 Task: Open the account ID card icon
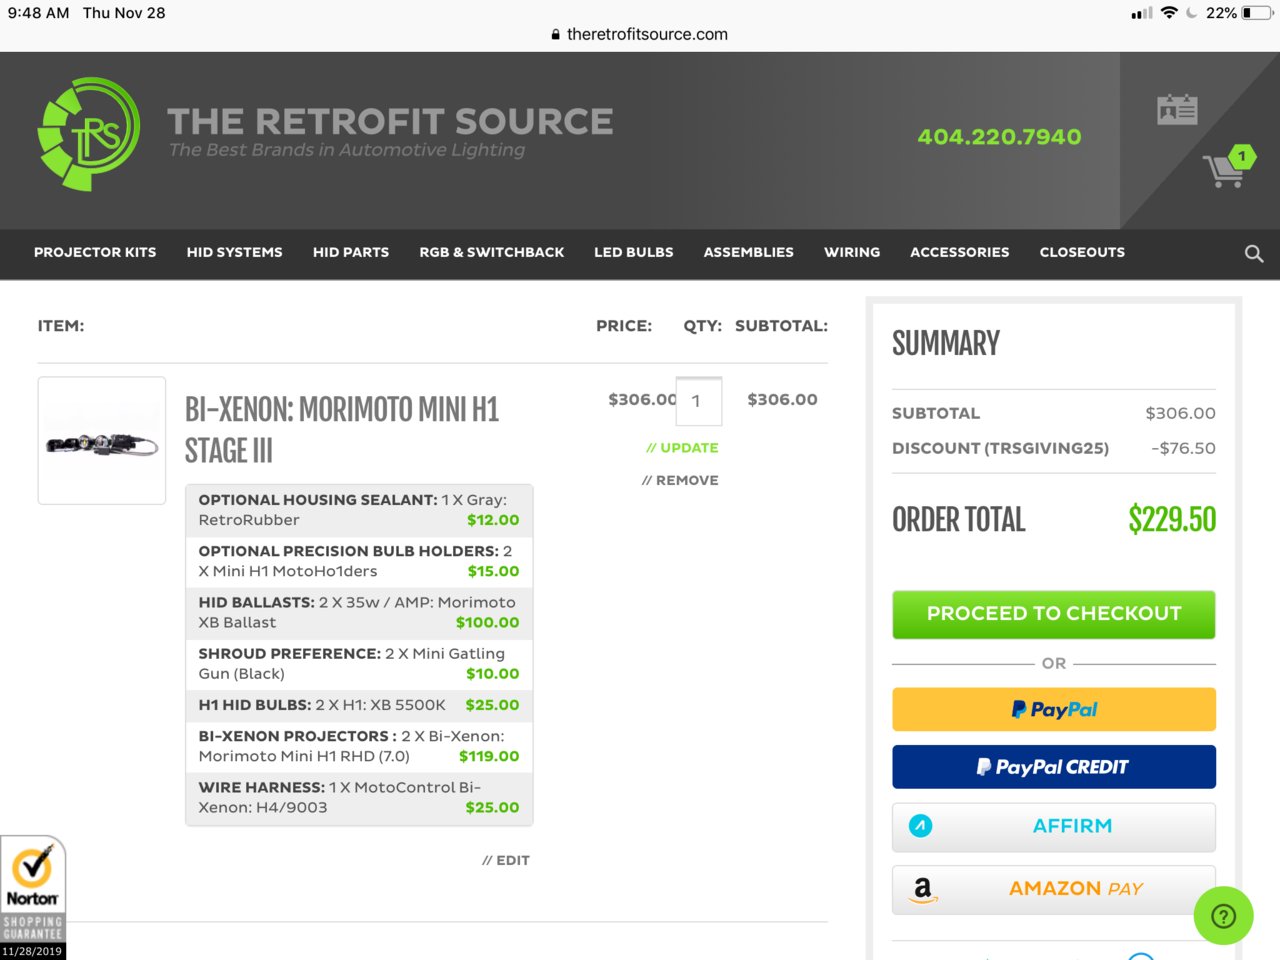point(1177,109)
